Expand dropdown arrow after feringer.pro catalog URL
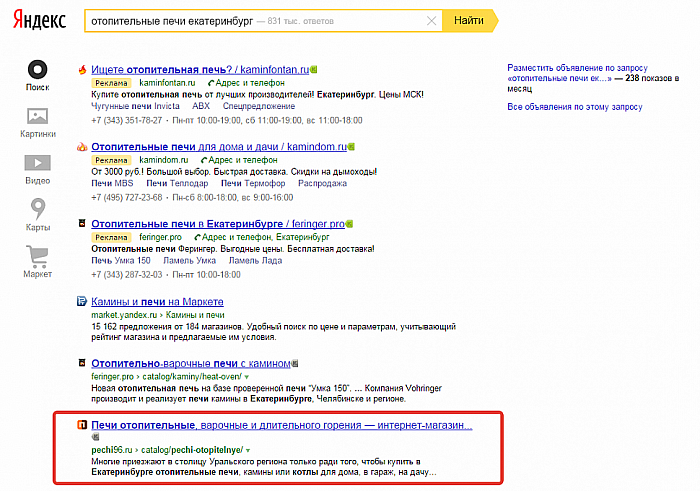 pyautogui.click(x=246, y=377)
